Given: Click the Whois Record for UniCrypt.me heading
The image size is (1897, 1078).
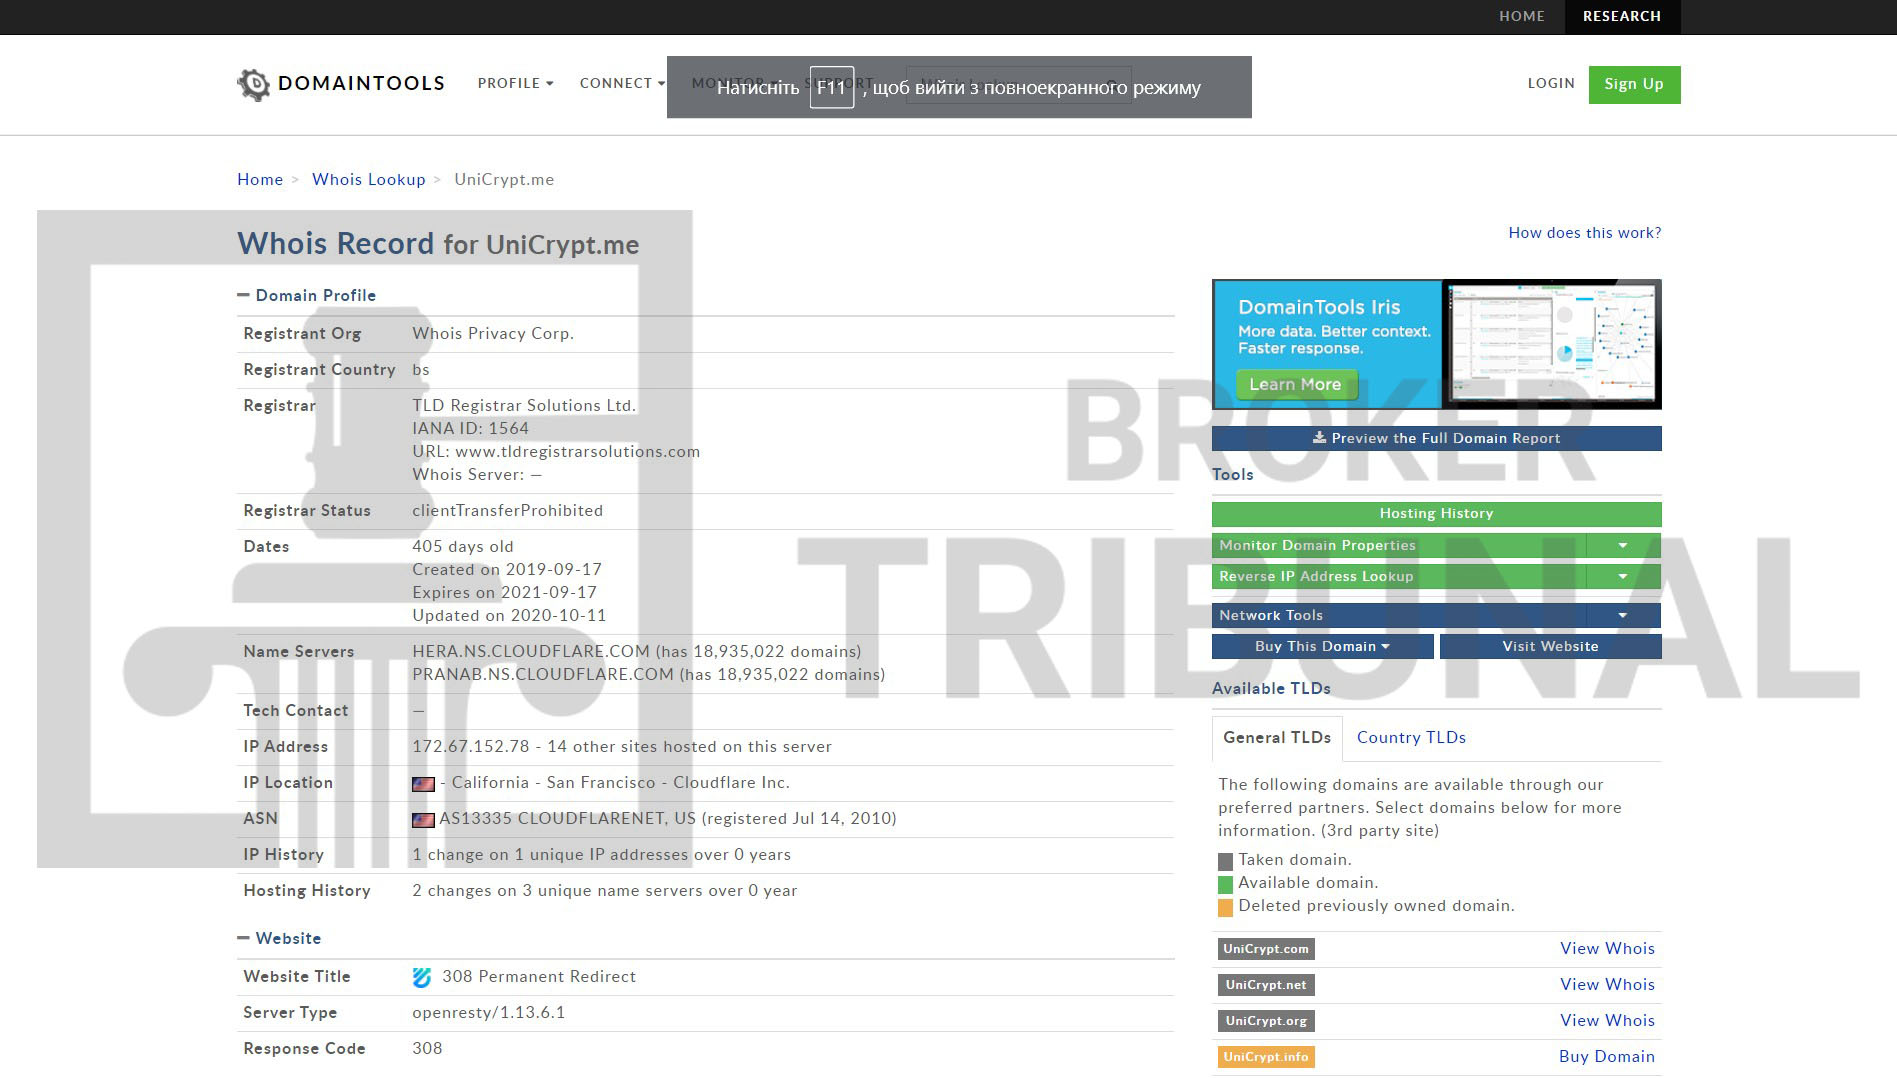Looking at the screenshot, I should click(x=438, y=244).
